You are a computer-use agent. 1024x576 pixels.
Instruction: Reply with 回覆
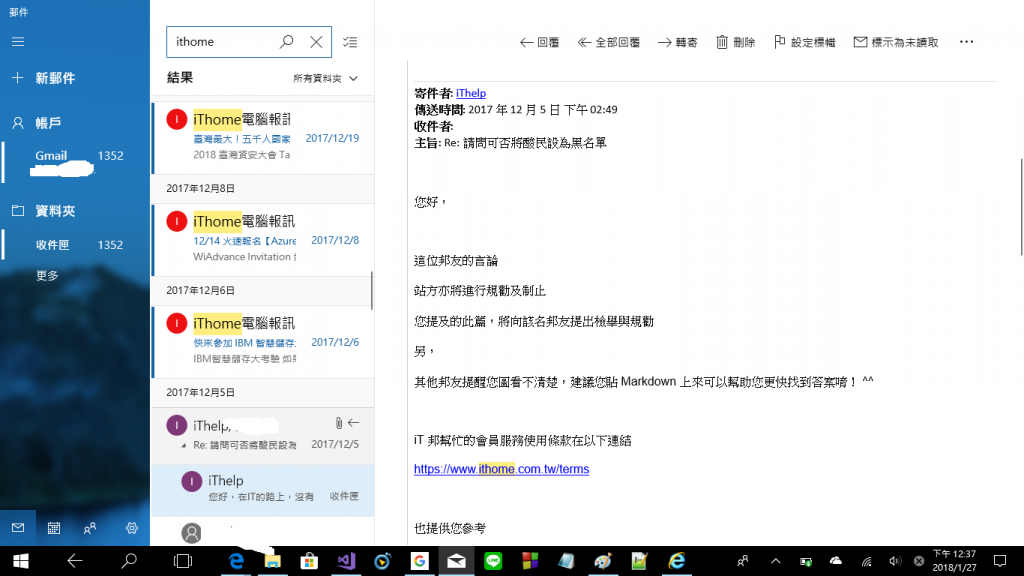point(539,42)
